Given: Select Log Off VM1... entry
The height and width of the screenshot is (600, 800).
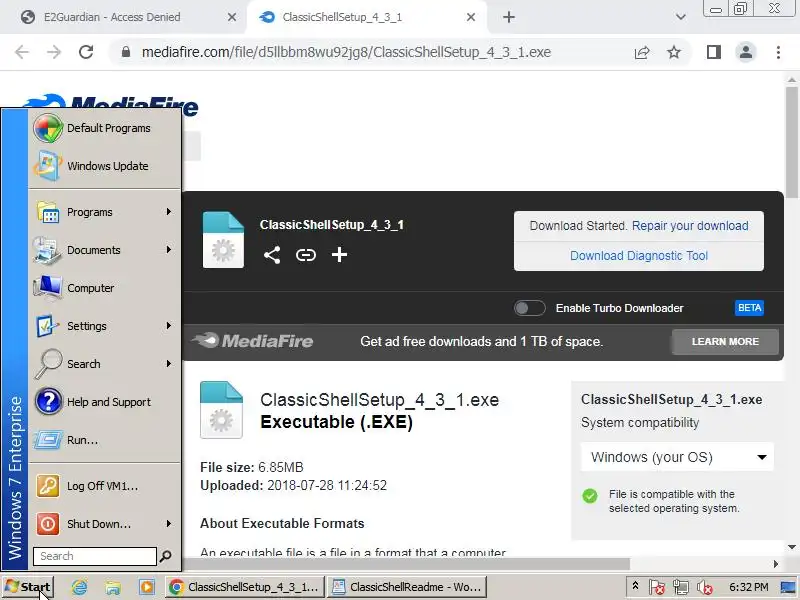Looking at the screenshot, I should point(105,486).
